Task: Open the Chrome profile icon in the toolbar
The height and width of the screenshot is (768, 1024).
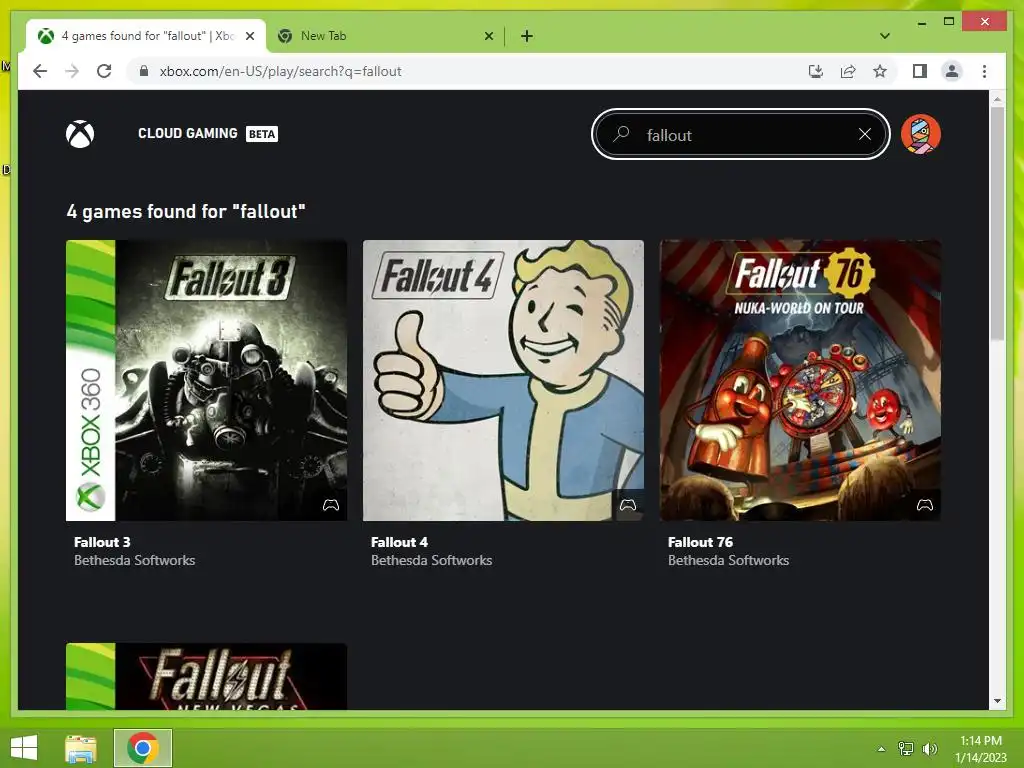Action: [952, 71]
